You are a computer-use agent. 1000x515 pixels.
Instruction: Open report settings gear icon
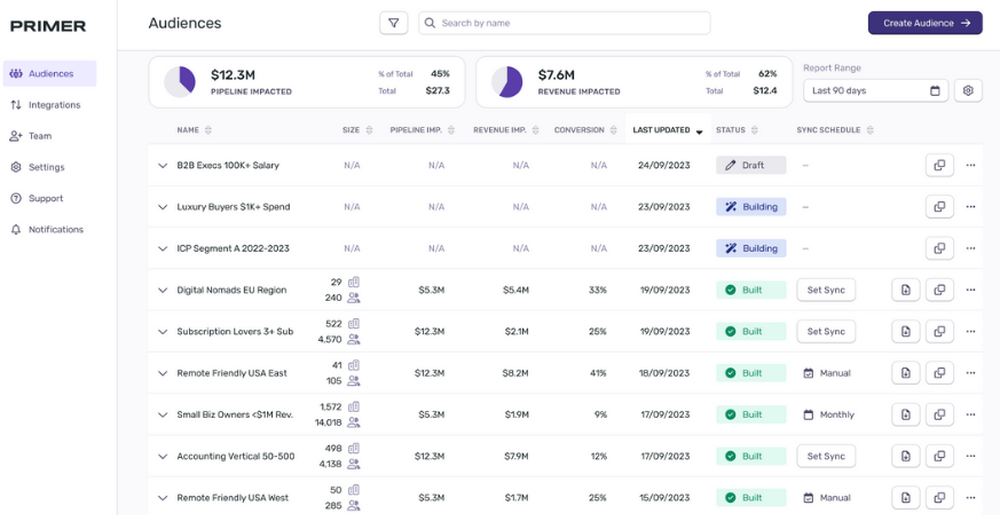(x=968, y=91)
